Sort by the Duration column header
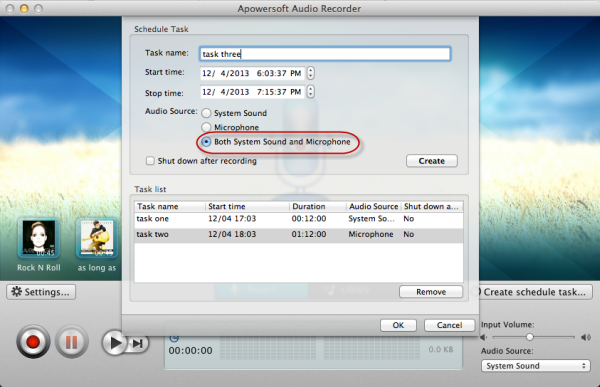The height and width of the screenshot is (387, 600). [318, 206]
